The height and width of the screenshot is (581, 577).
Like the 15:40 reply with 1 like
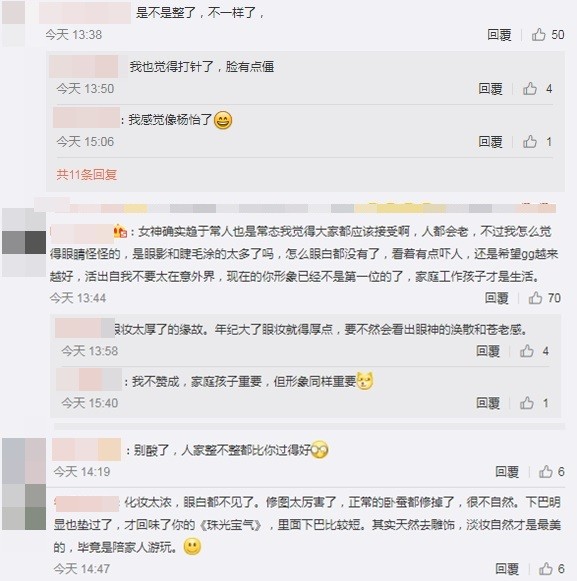coord(527,403)
